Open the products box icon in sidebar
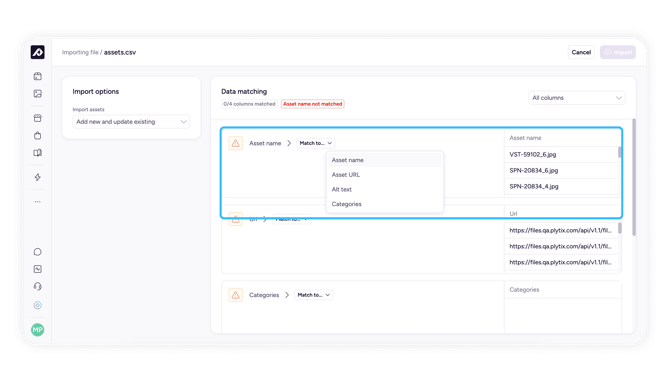670x382 pixels. point(38,76)
